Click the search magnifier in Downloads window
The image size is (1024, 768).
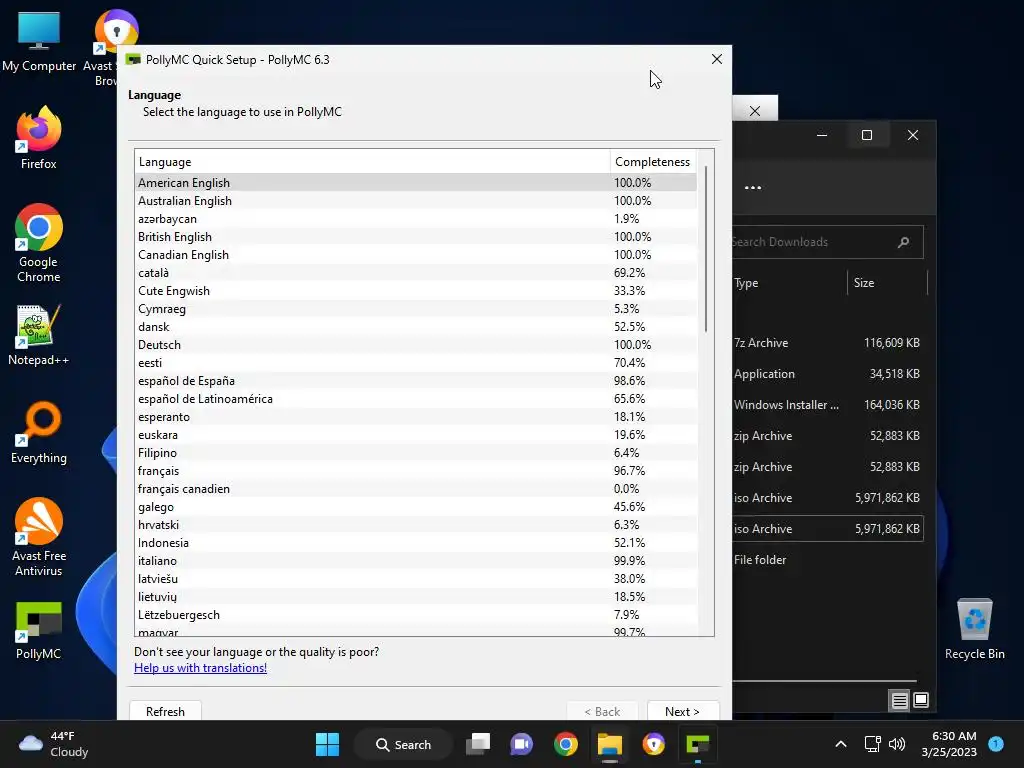pos(904,242)
